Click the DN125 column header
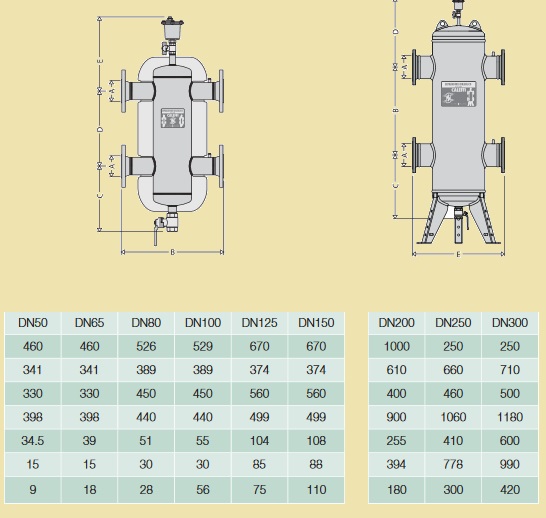This screenshot has height=518, width=546. 259,323
